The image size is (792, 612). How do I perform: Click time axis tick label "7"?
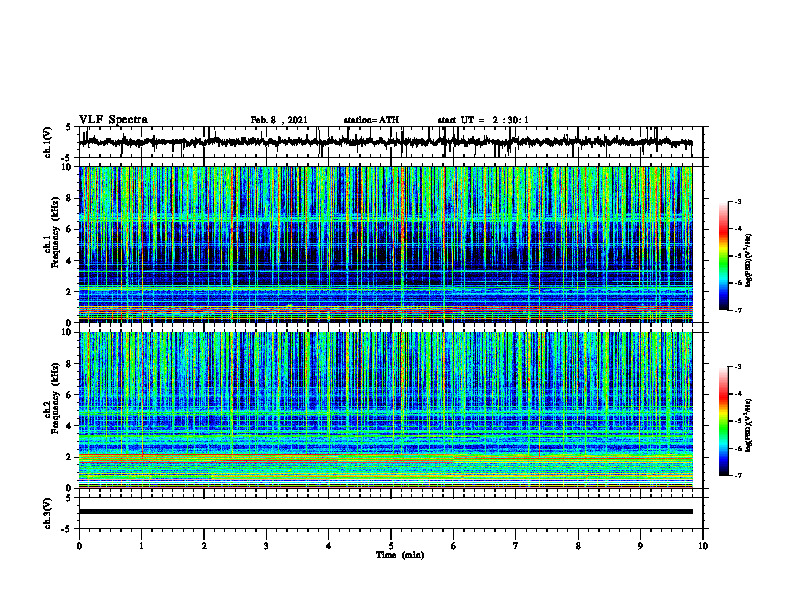click(516, 546)
